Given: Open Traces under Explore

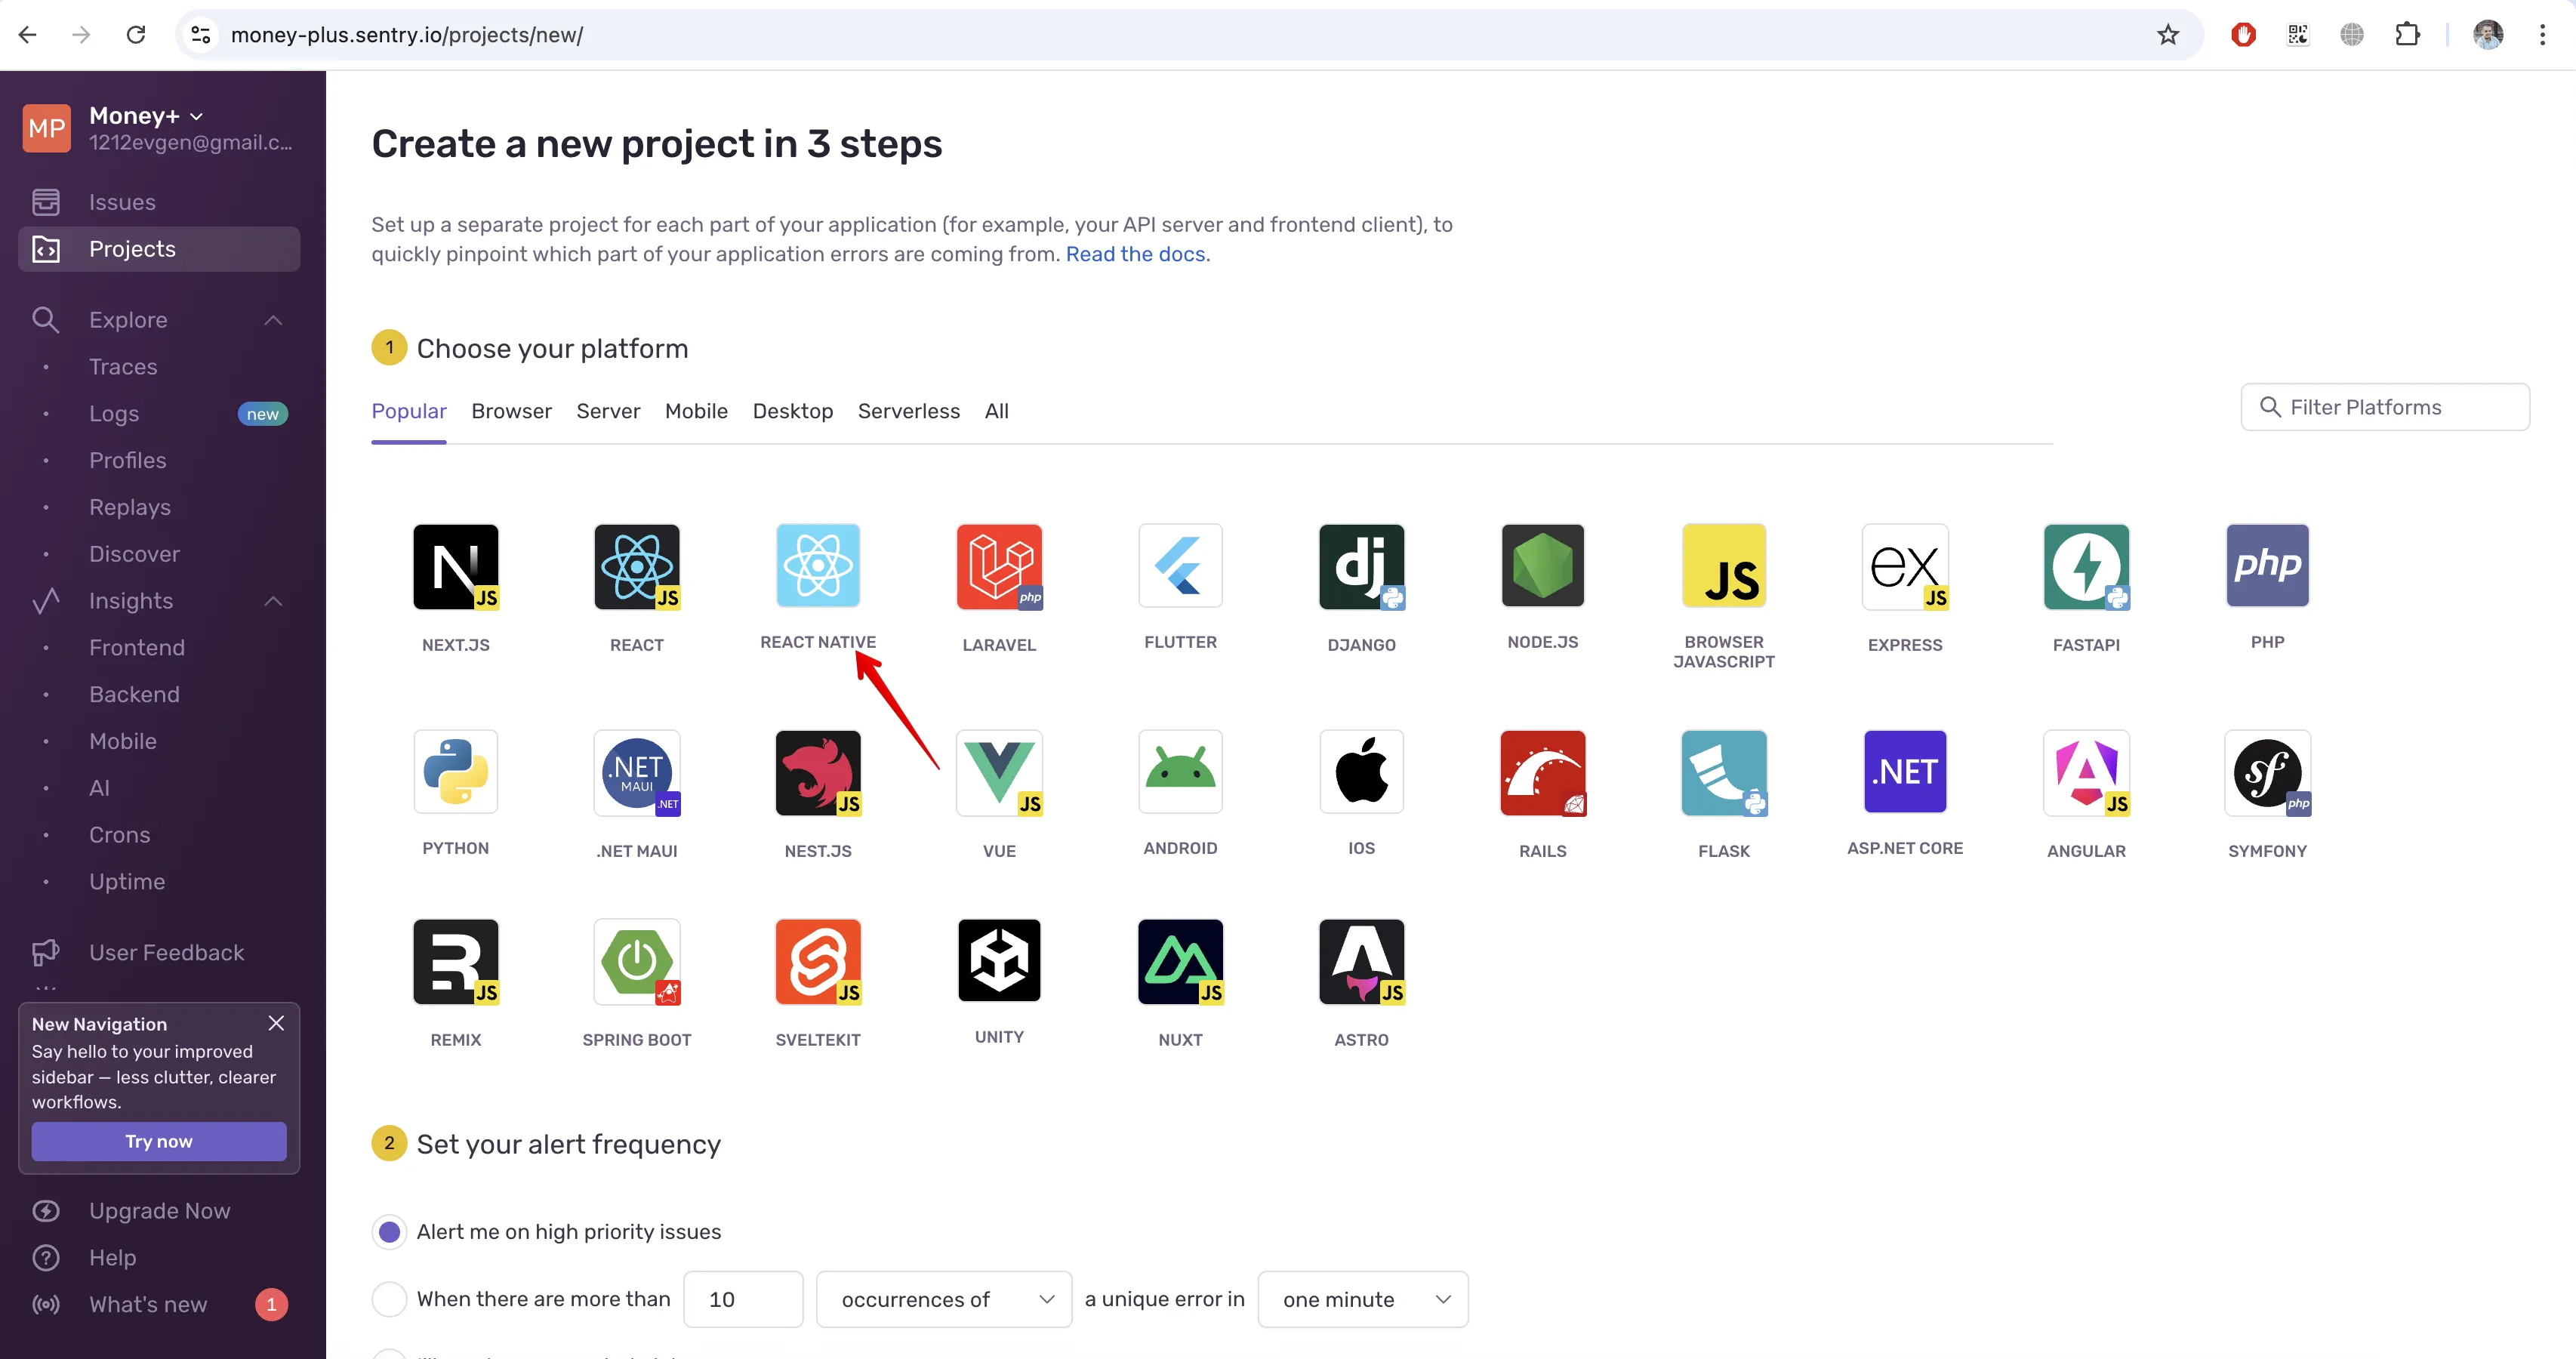Looking at the screenshot, I should click(123, 367).
